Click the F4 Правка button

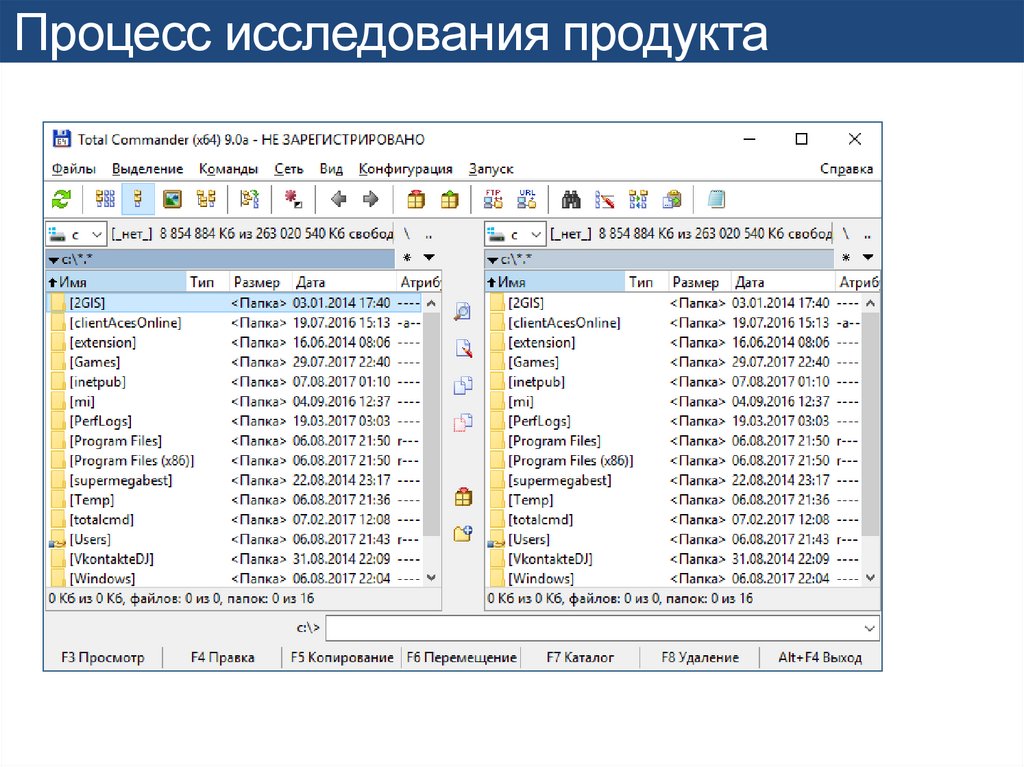[222, 657]
